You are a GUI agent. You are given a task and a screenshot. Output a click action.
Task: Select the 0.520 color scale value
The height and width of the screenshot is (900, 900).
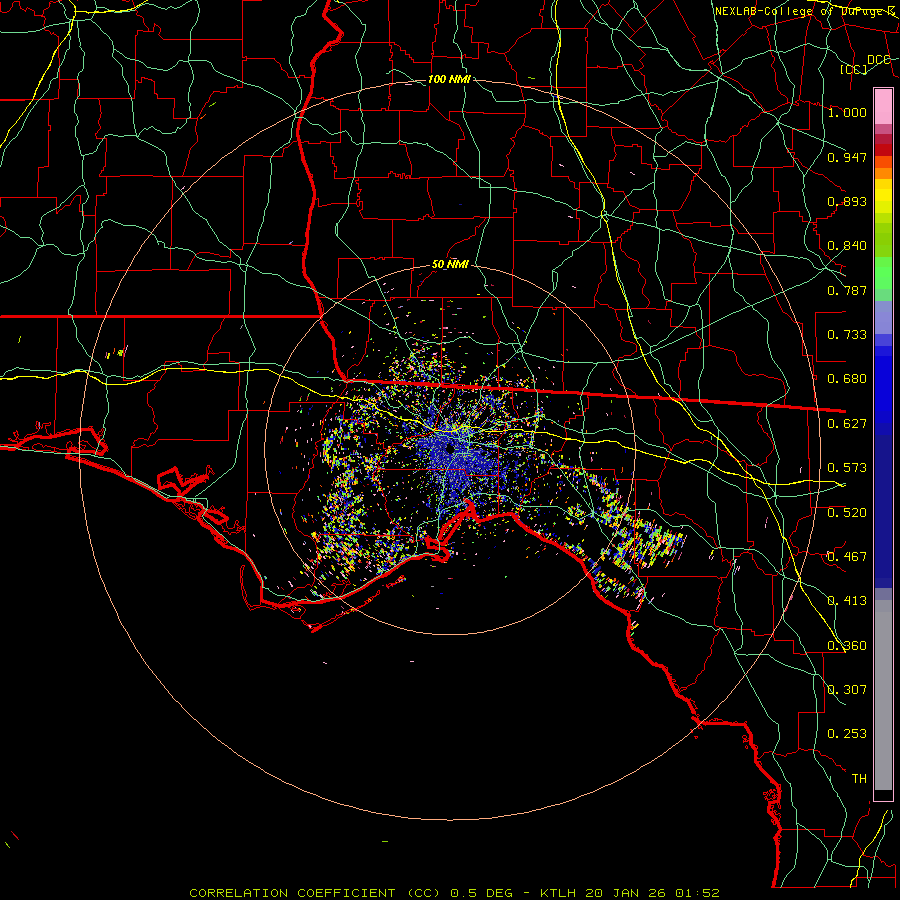847,513
